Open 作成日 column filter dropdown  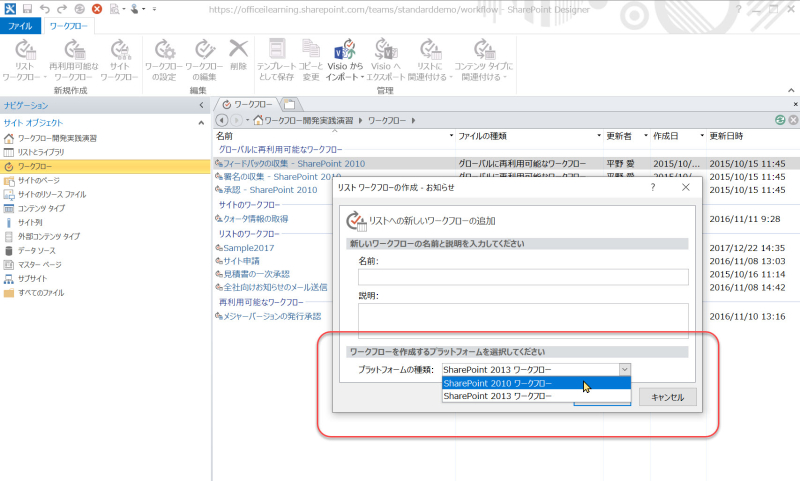point(702,136)
